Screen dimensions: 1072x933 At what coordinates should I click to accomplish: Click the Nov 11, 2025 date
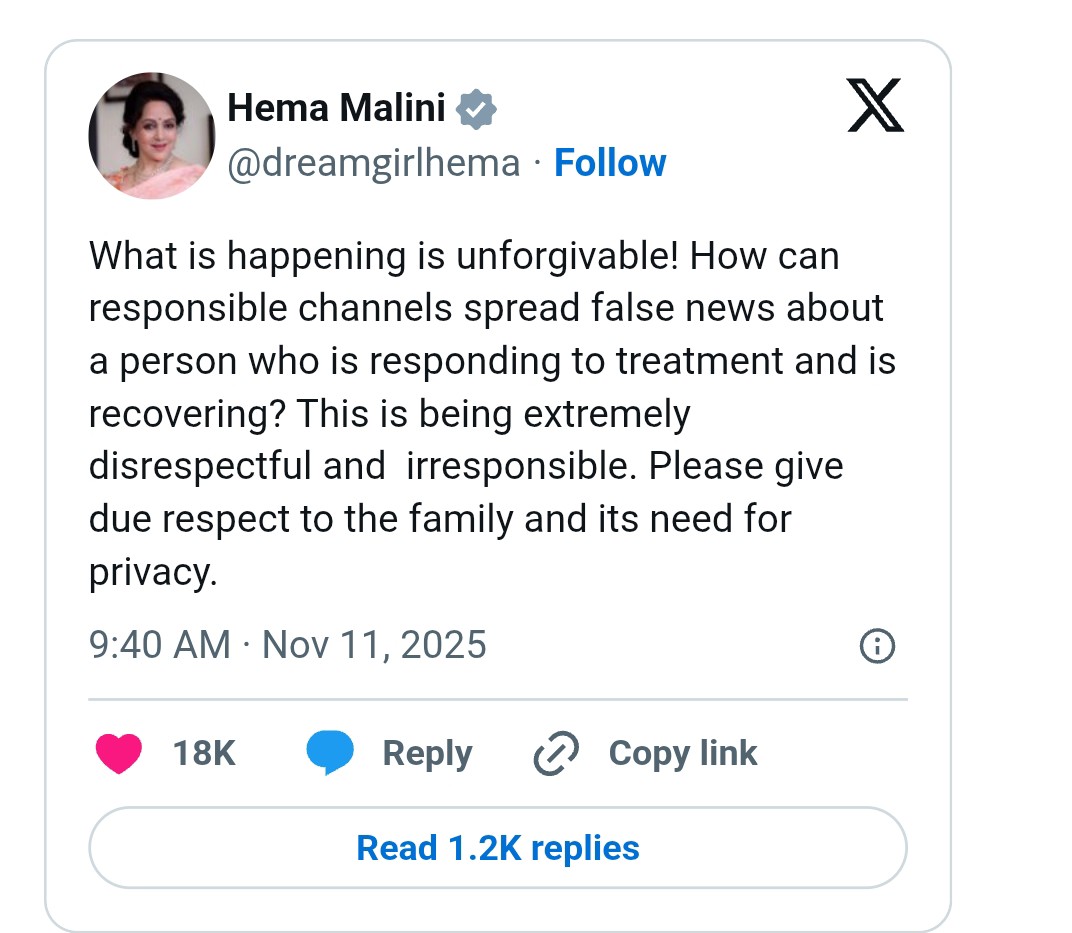[x=374, y=645]
